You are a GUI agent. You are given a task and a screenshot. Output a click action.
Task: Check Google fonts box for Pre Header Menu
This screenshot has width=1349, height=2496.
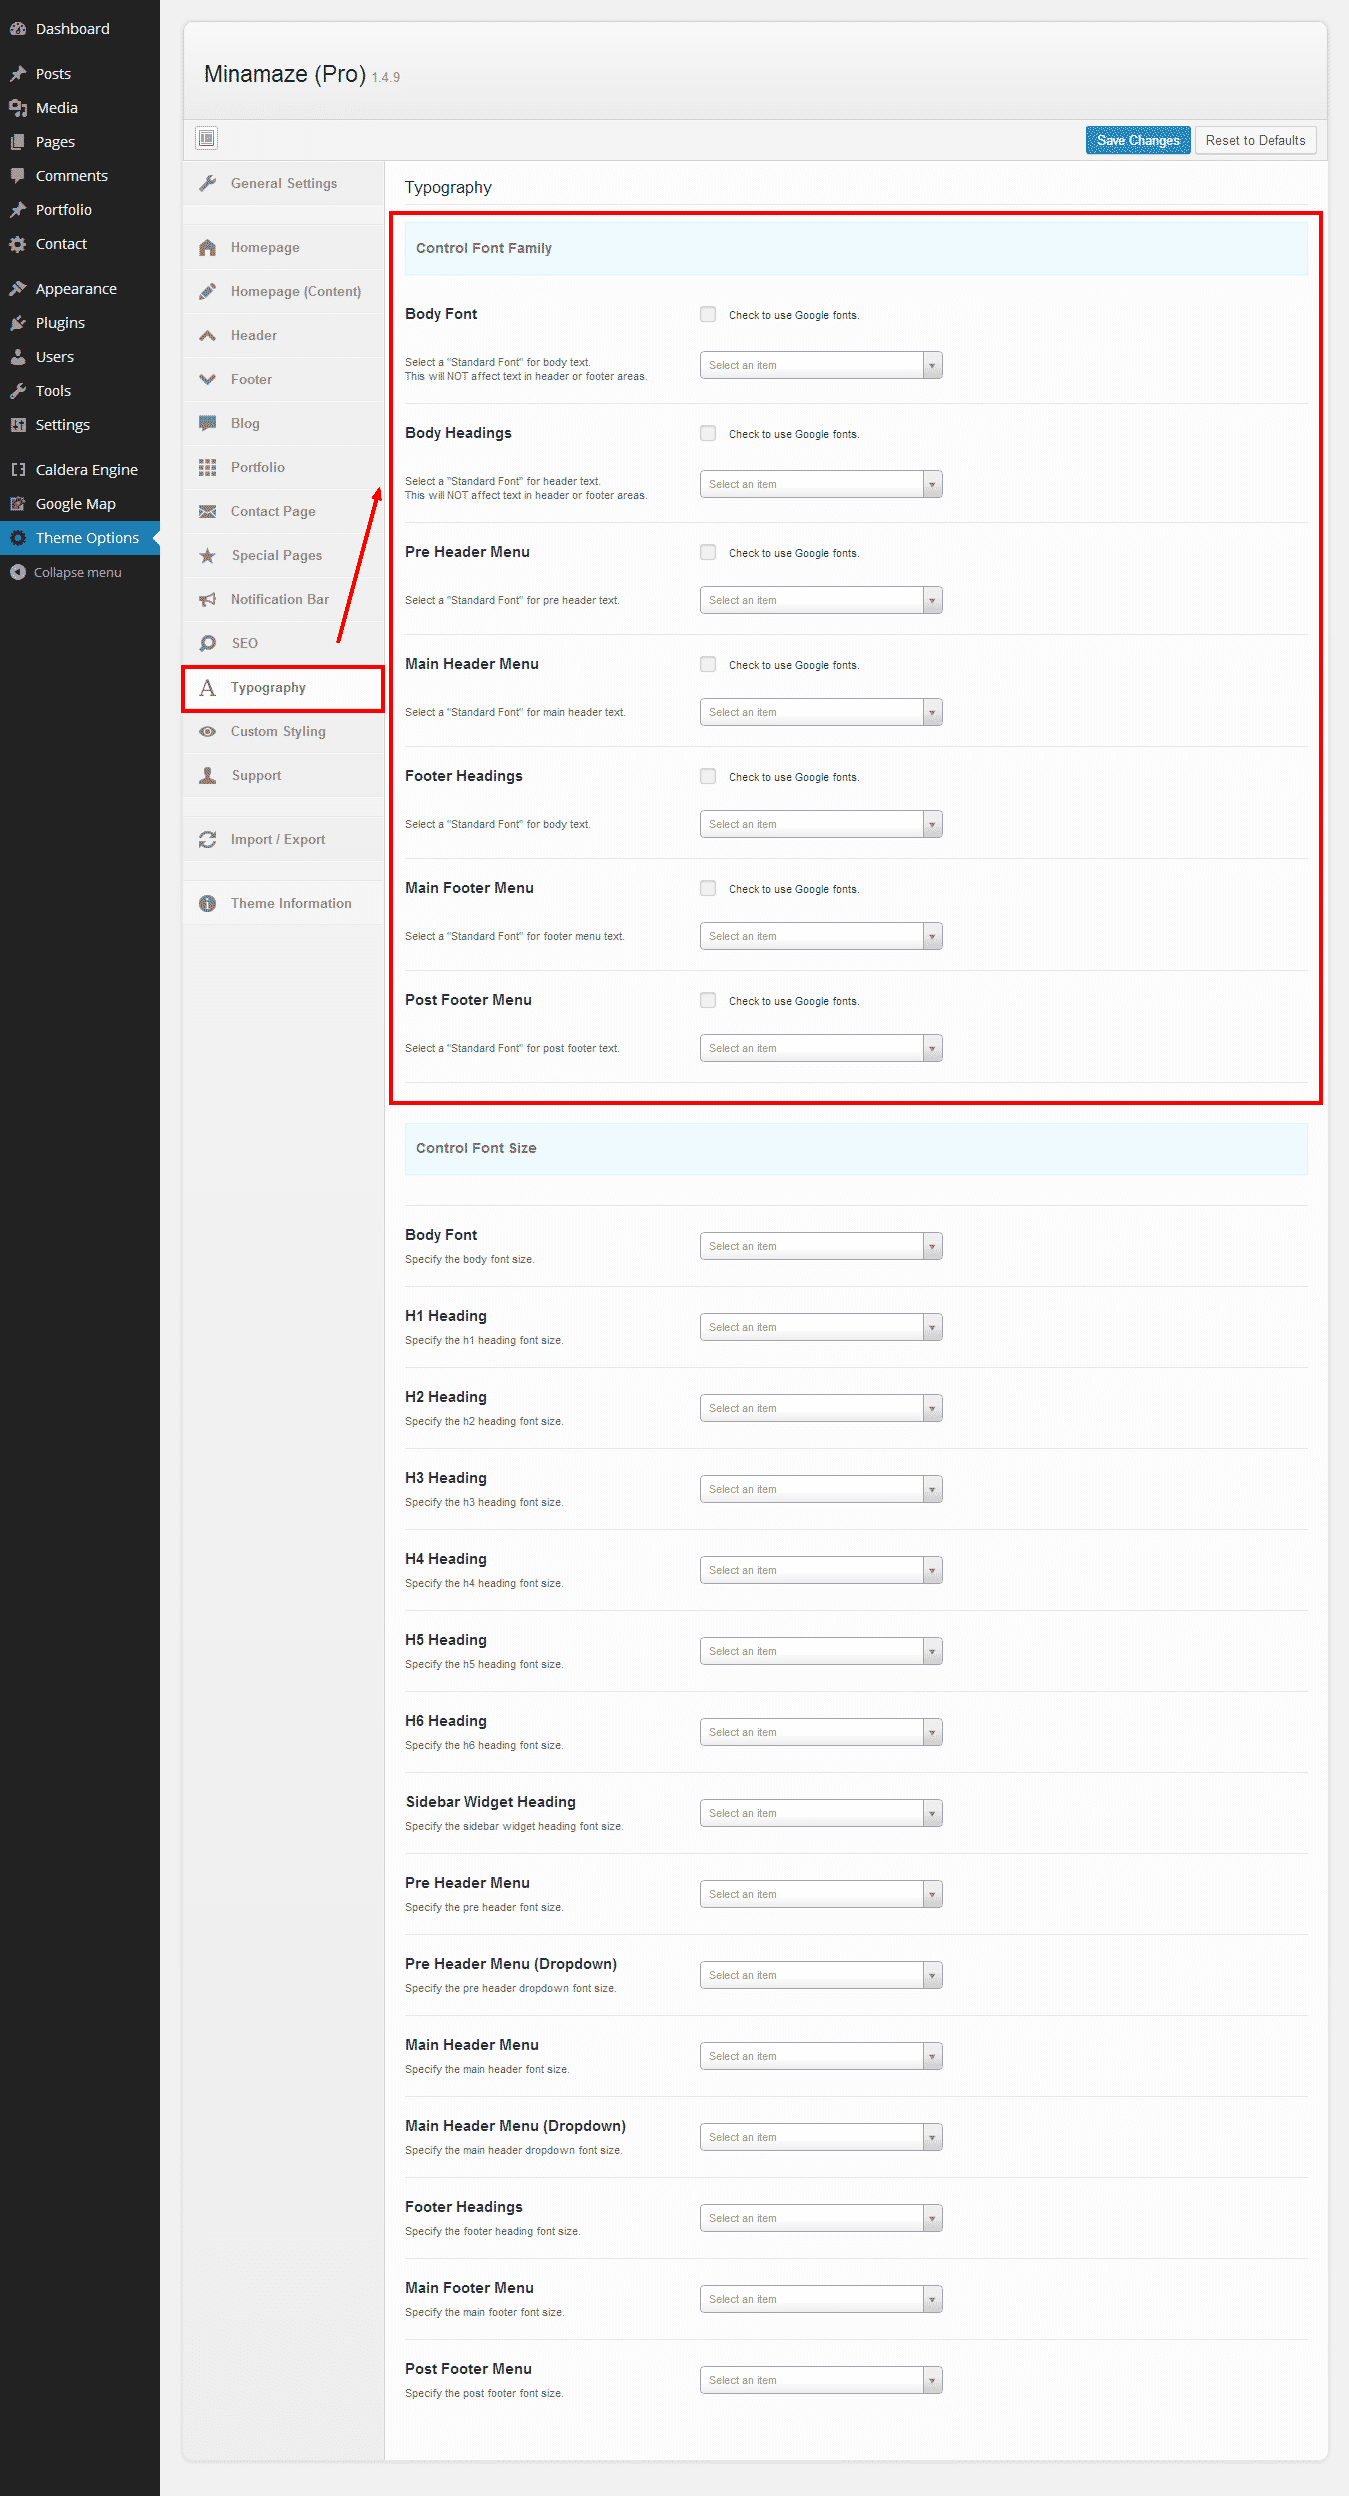(x=708, y=552)
